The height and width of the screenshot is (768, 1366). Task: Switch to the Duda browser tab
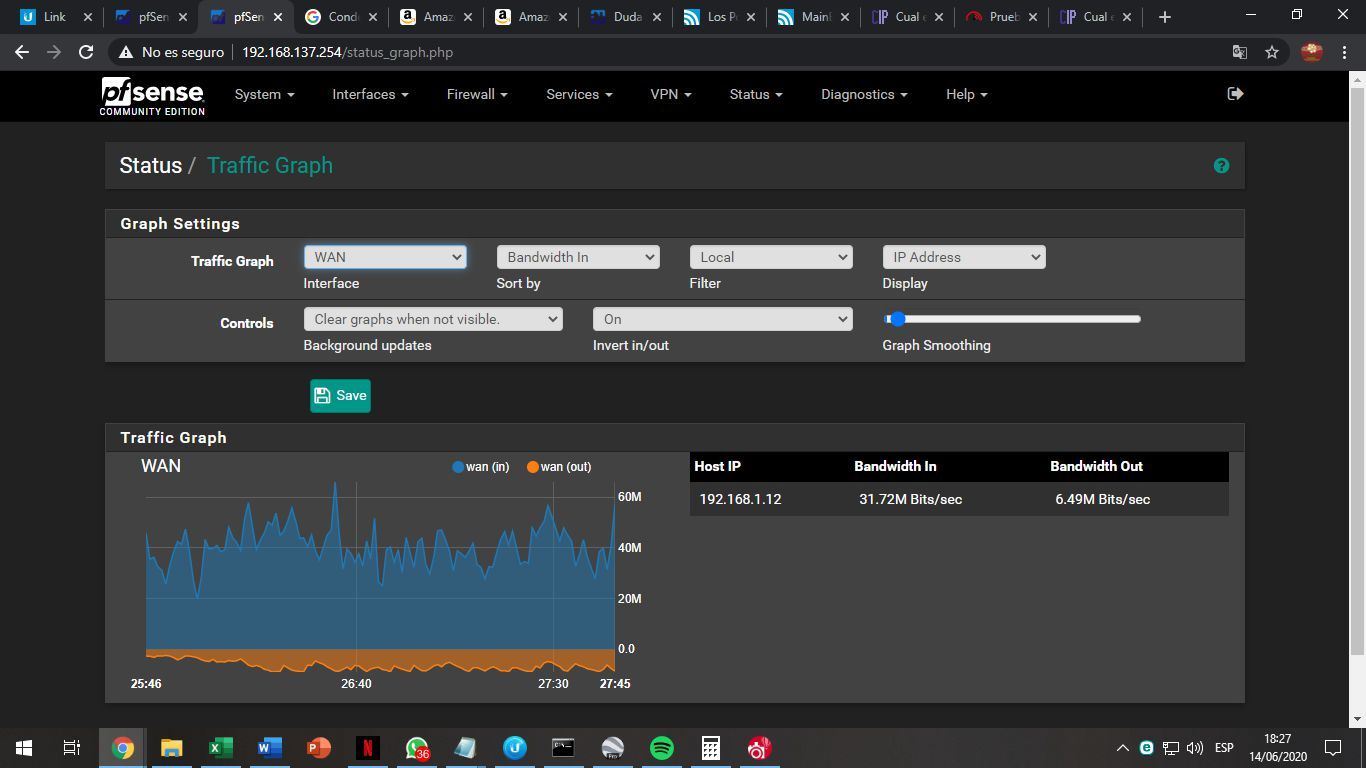coord(625,17)
